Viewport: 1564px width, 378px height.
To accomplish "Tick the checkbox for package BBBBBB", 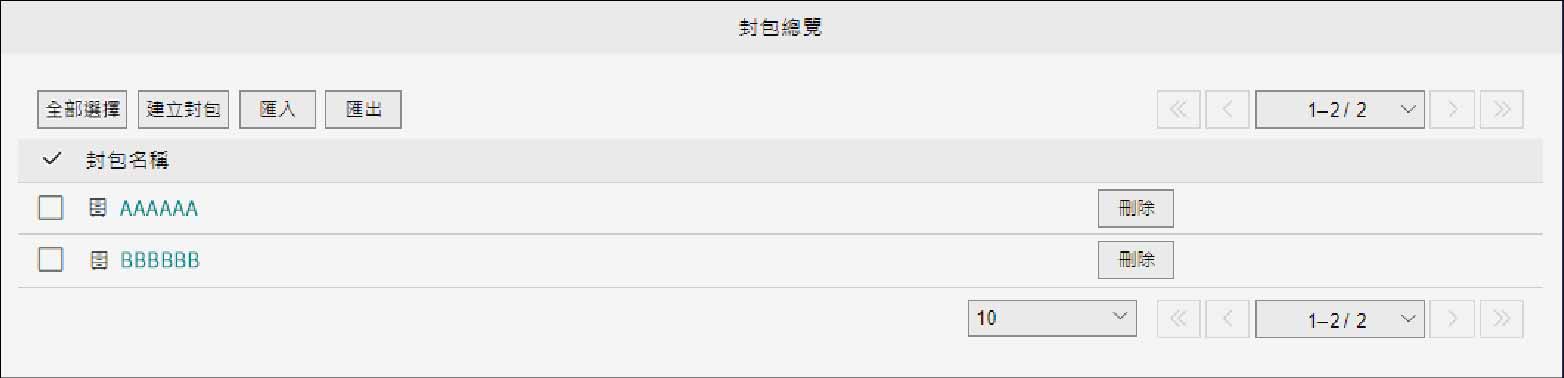I will click(50, 260).
